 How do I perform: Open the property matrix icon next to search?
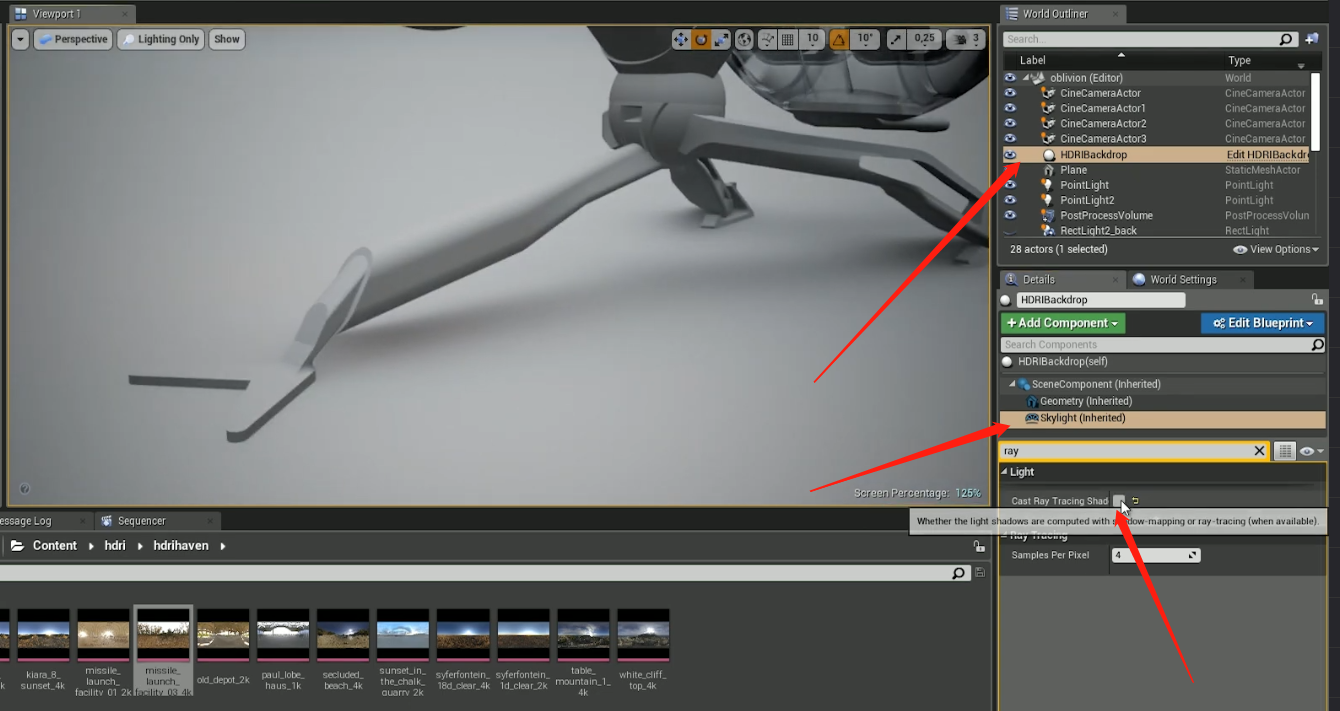(1285, 451)
